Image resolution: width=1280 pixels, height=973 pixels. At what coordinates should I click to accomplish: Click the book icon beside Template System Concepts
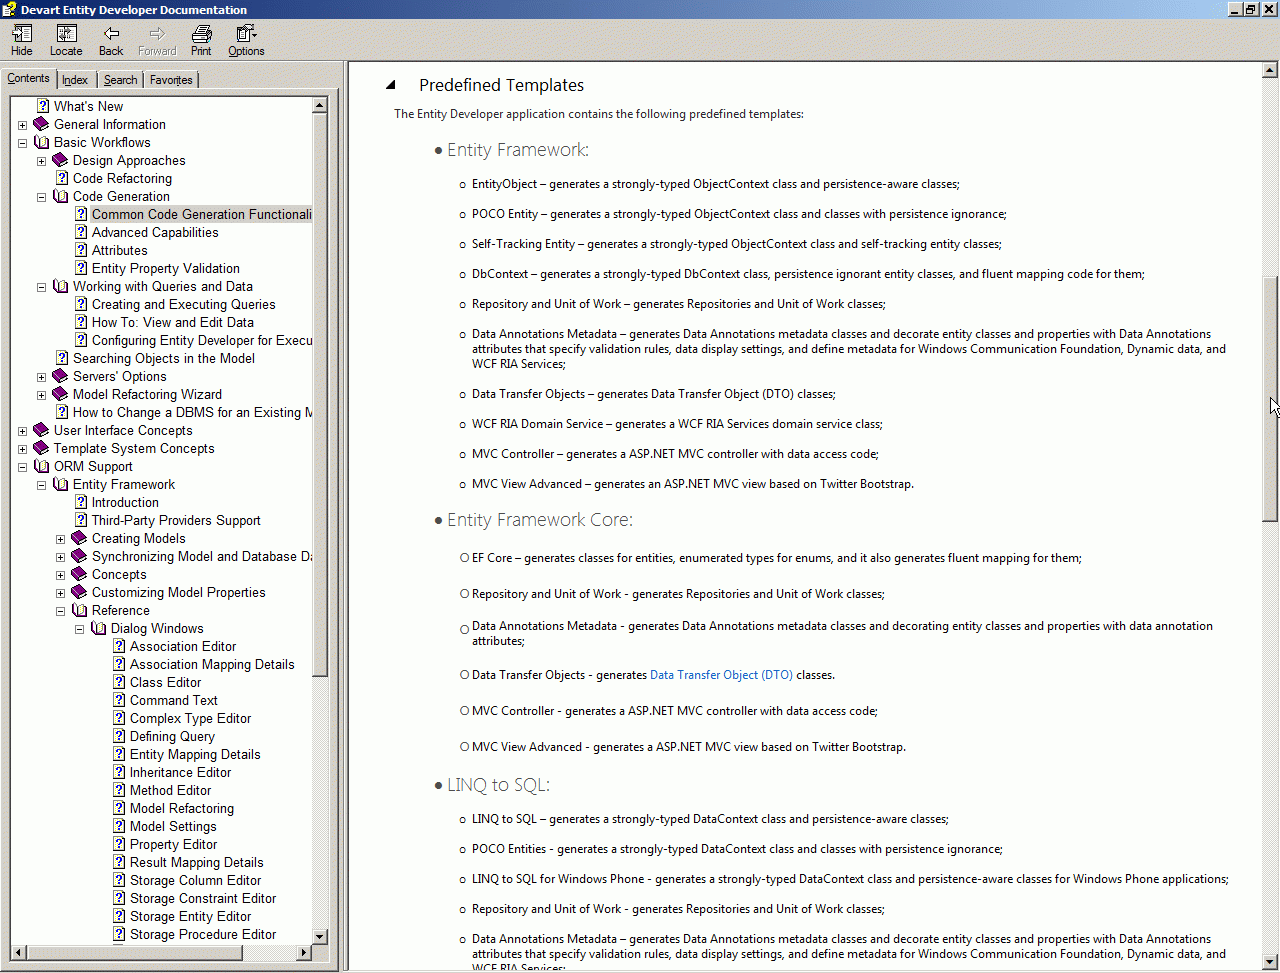(x=41, y=448)
